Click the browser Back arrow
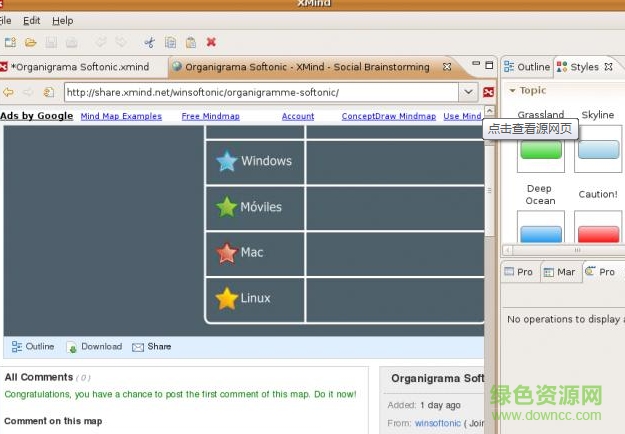Screen dimensions: 625x434 click(8, 92)
